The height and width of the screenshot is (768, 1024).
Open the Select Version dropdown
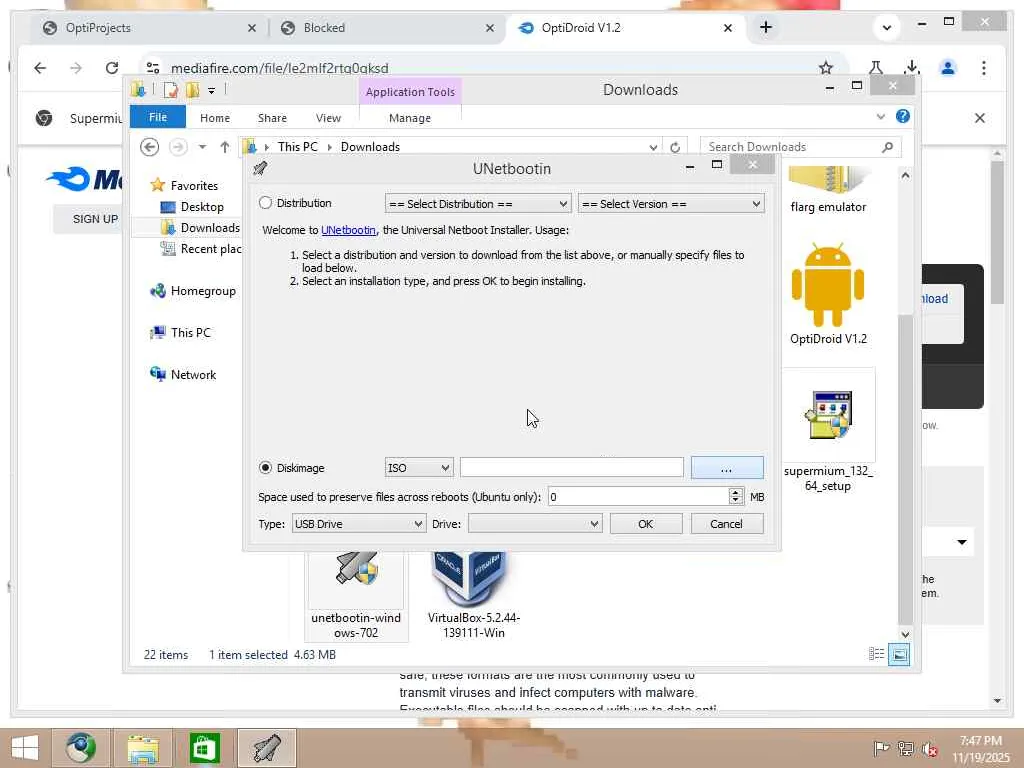[671, 204]
